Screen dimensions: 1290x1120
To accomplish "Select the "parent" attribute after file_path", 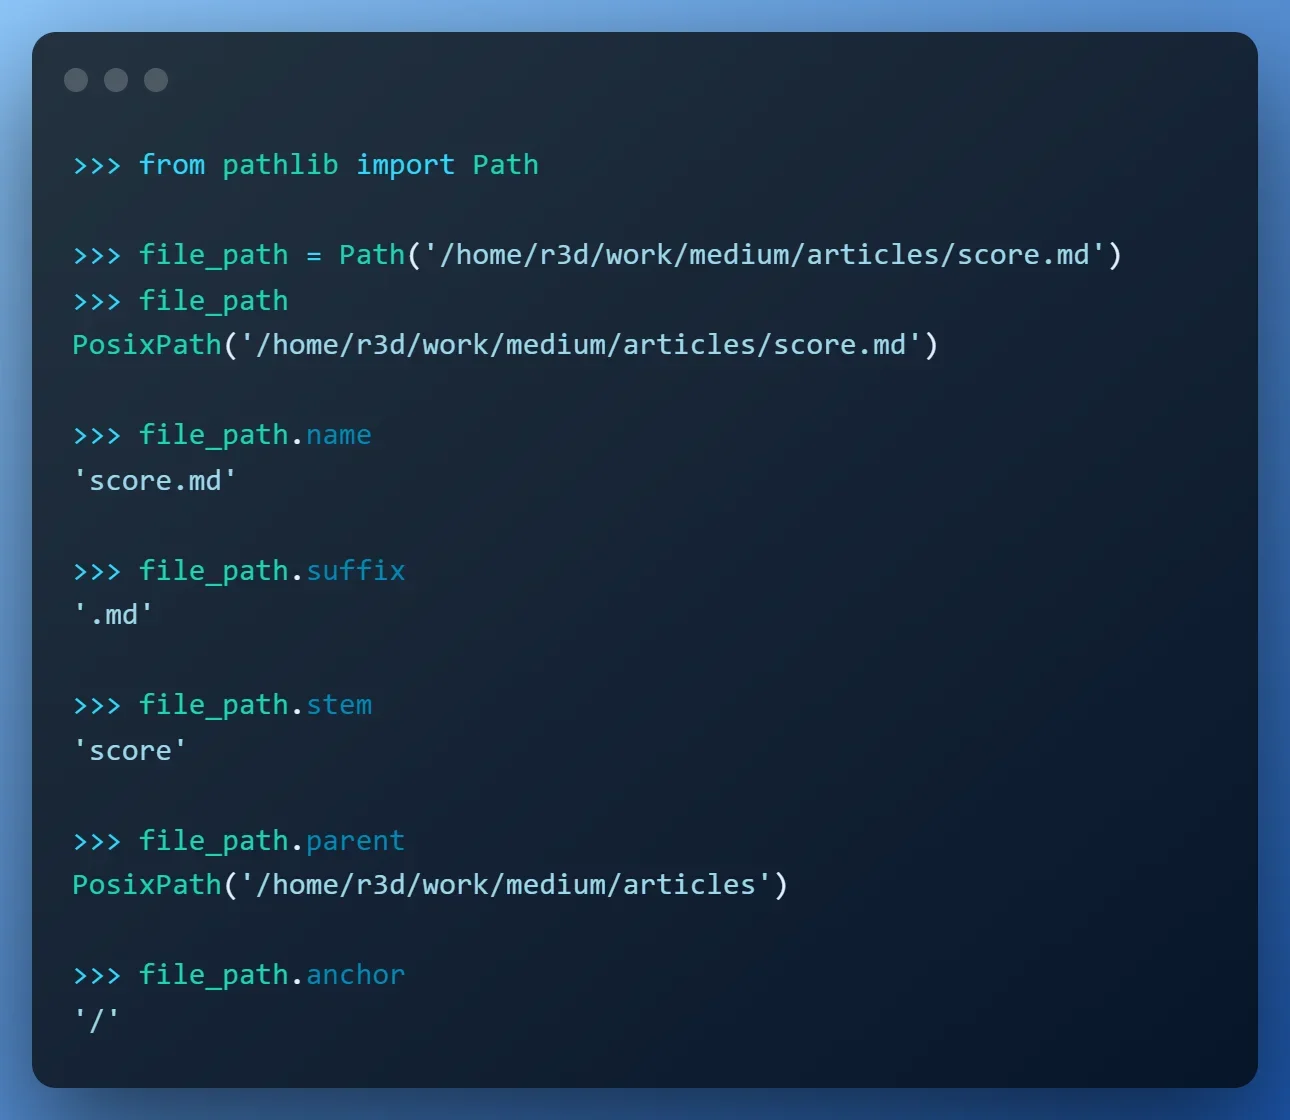I will [356, 841].
